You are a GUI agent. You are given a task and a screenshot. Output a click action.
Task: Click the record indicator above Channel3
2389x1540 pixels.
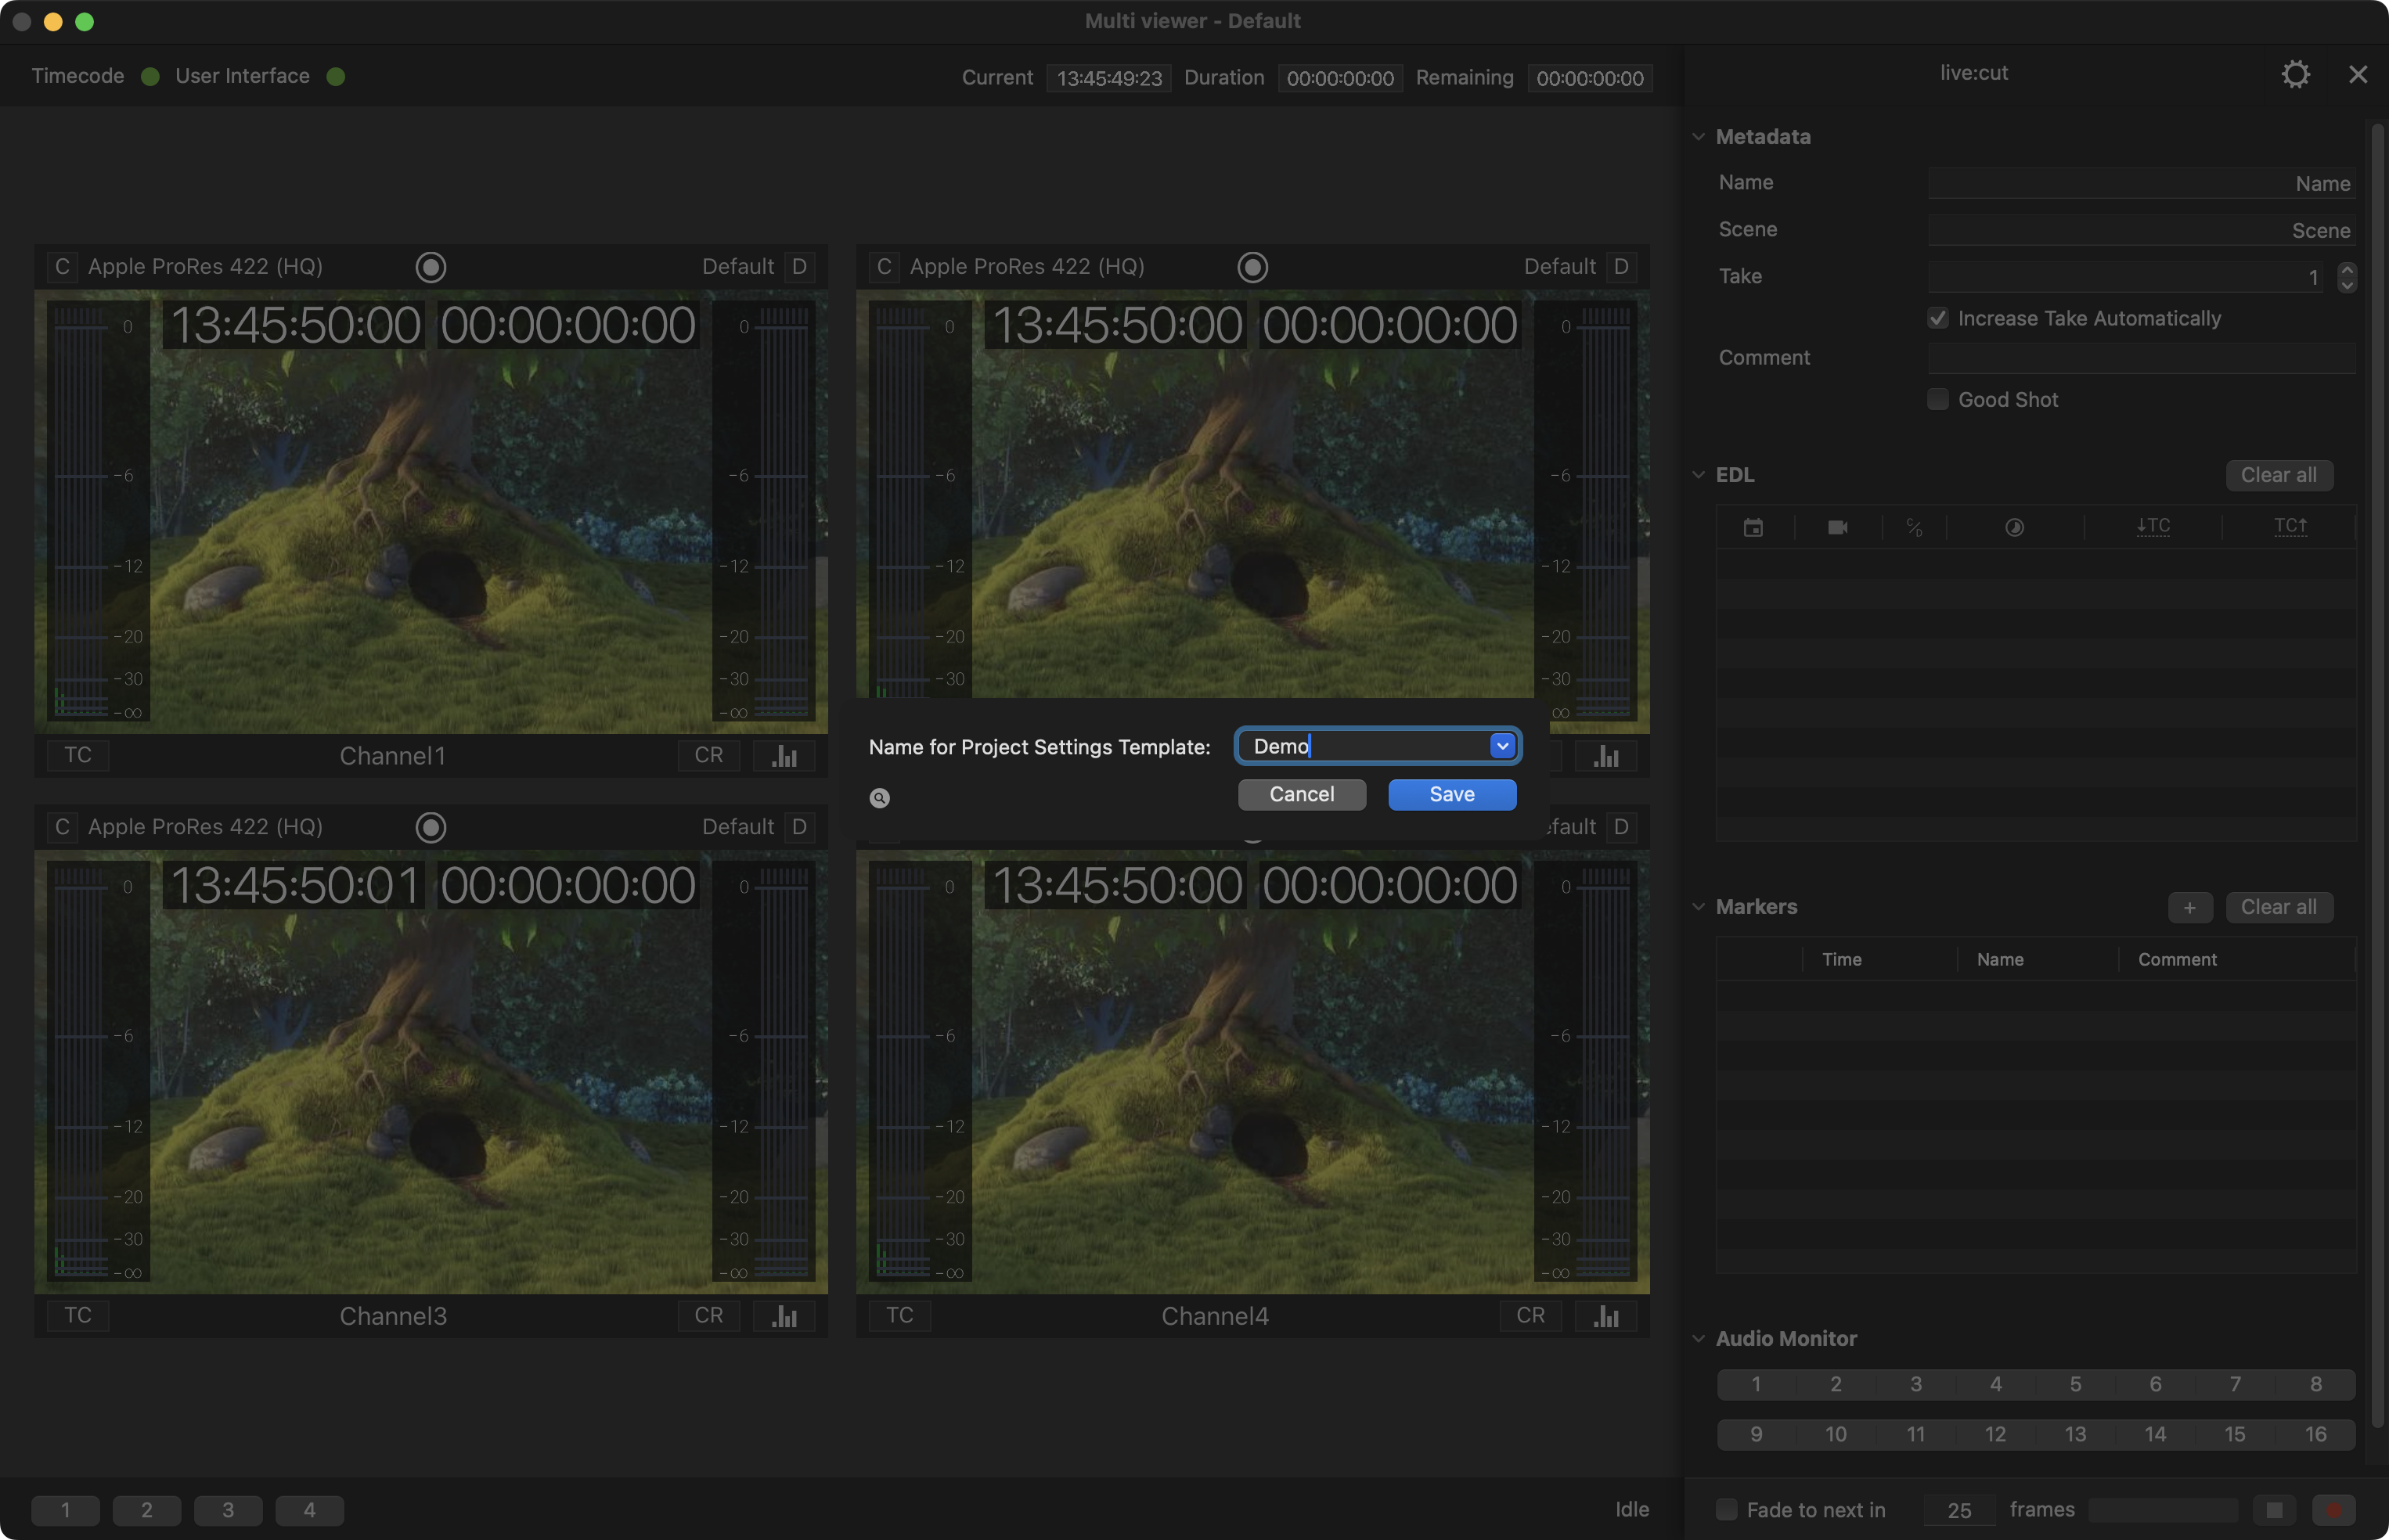pyautogui.click(x=431, y=827)
